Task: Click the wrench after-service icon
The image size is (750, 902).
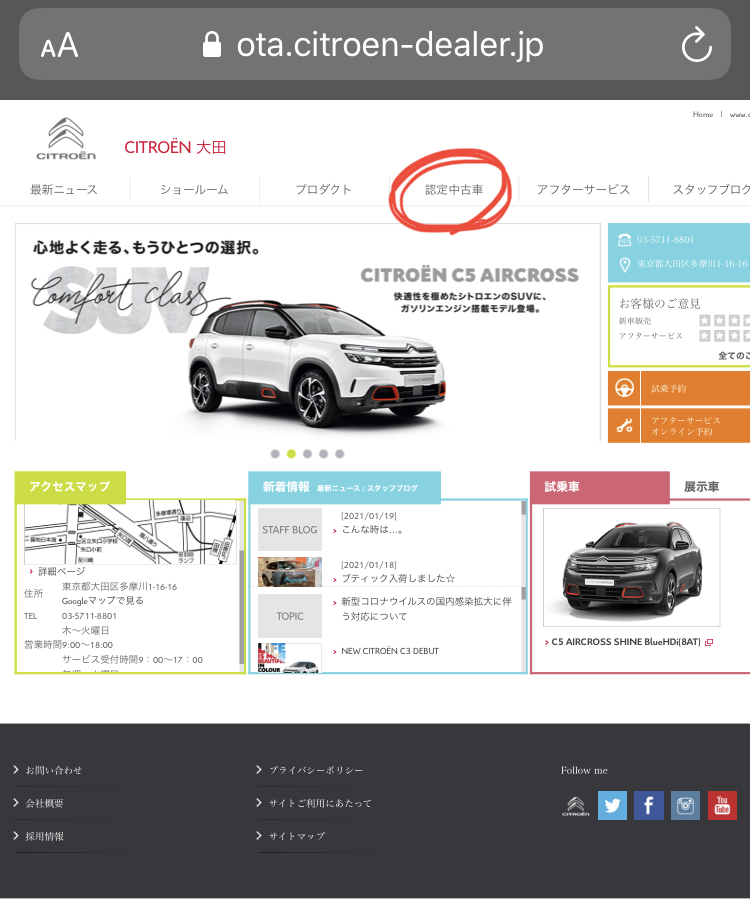Action: tap(625, 426)
